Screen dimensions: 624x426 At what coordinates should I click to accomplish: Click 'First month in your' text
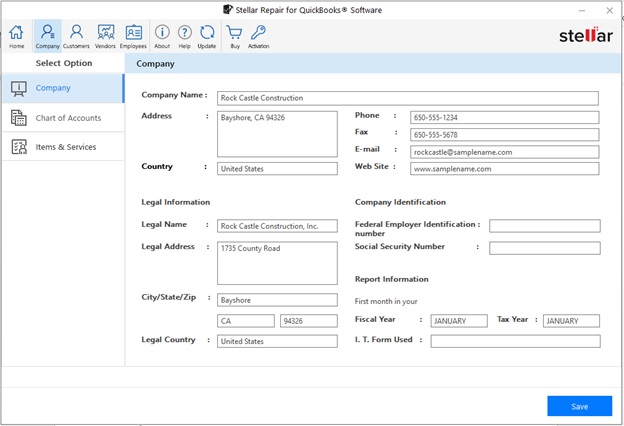point(386,301)
